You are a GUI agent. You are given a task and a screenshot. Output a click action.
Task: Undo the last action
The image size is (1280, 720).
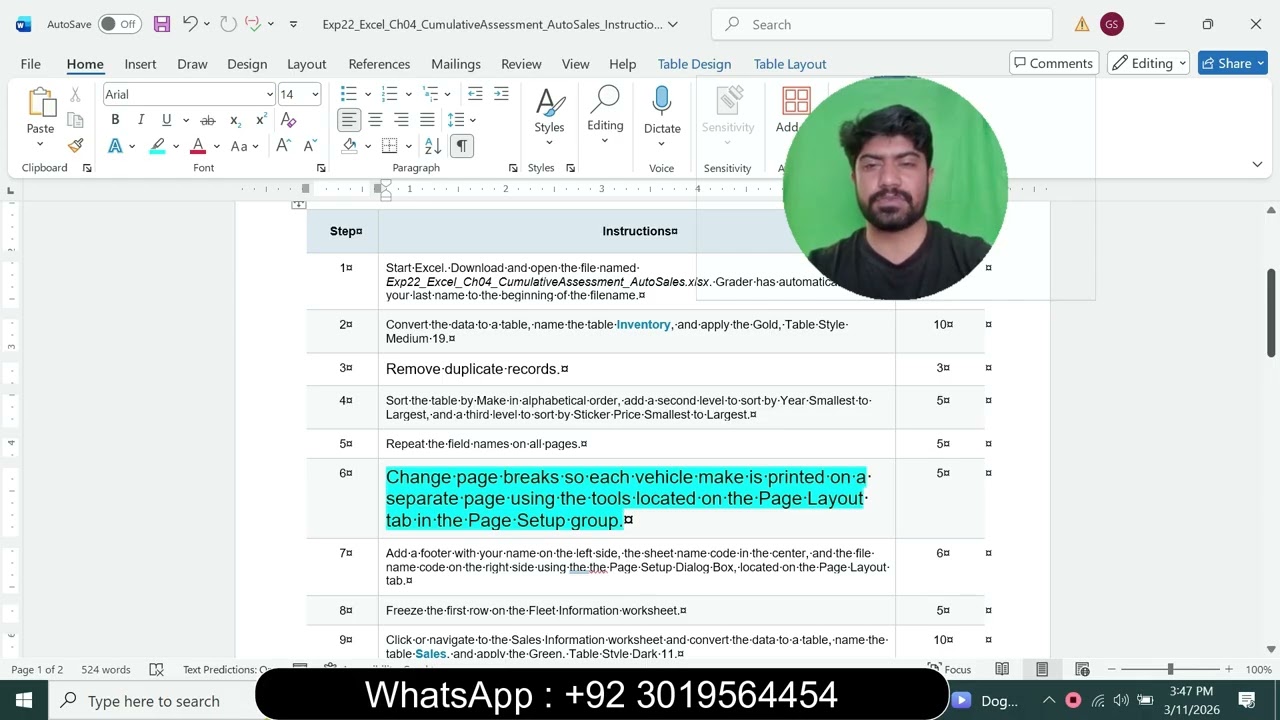click(190, 24)
